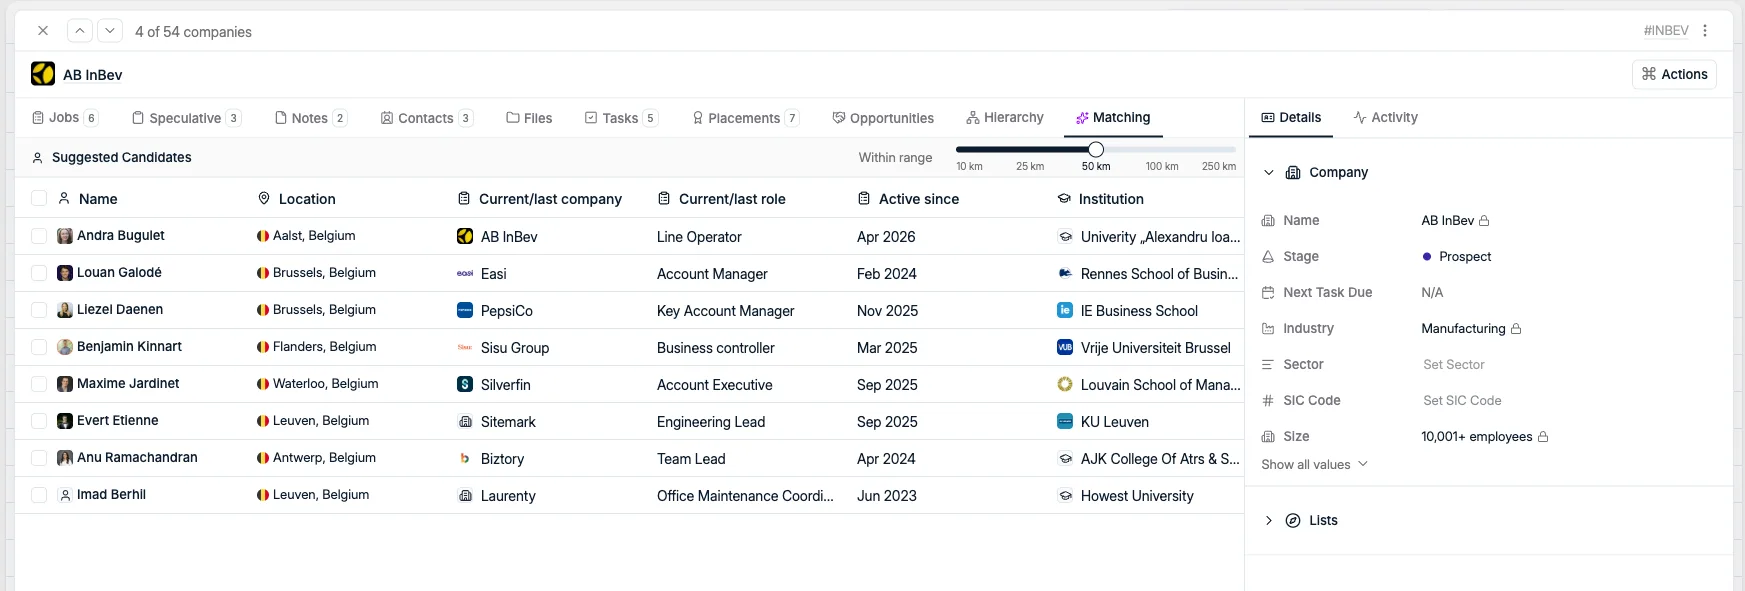Open the Placements tab
The image size is (1745, 591).
[x=746, y=118]
